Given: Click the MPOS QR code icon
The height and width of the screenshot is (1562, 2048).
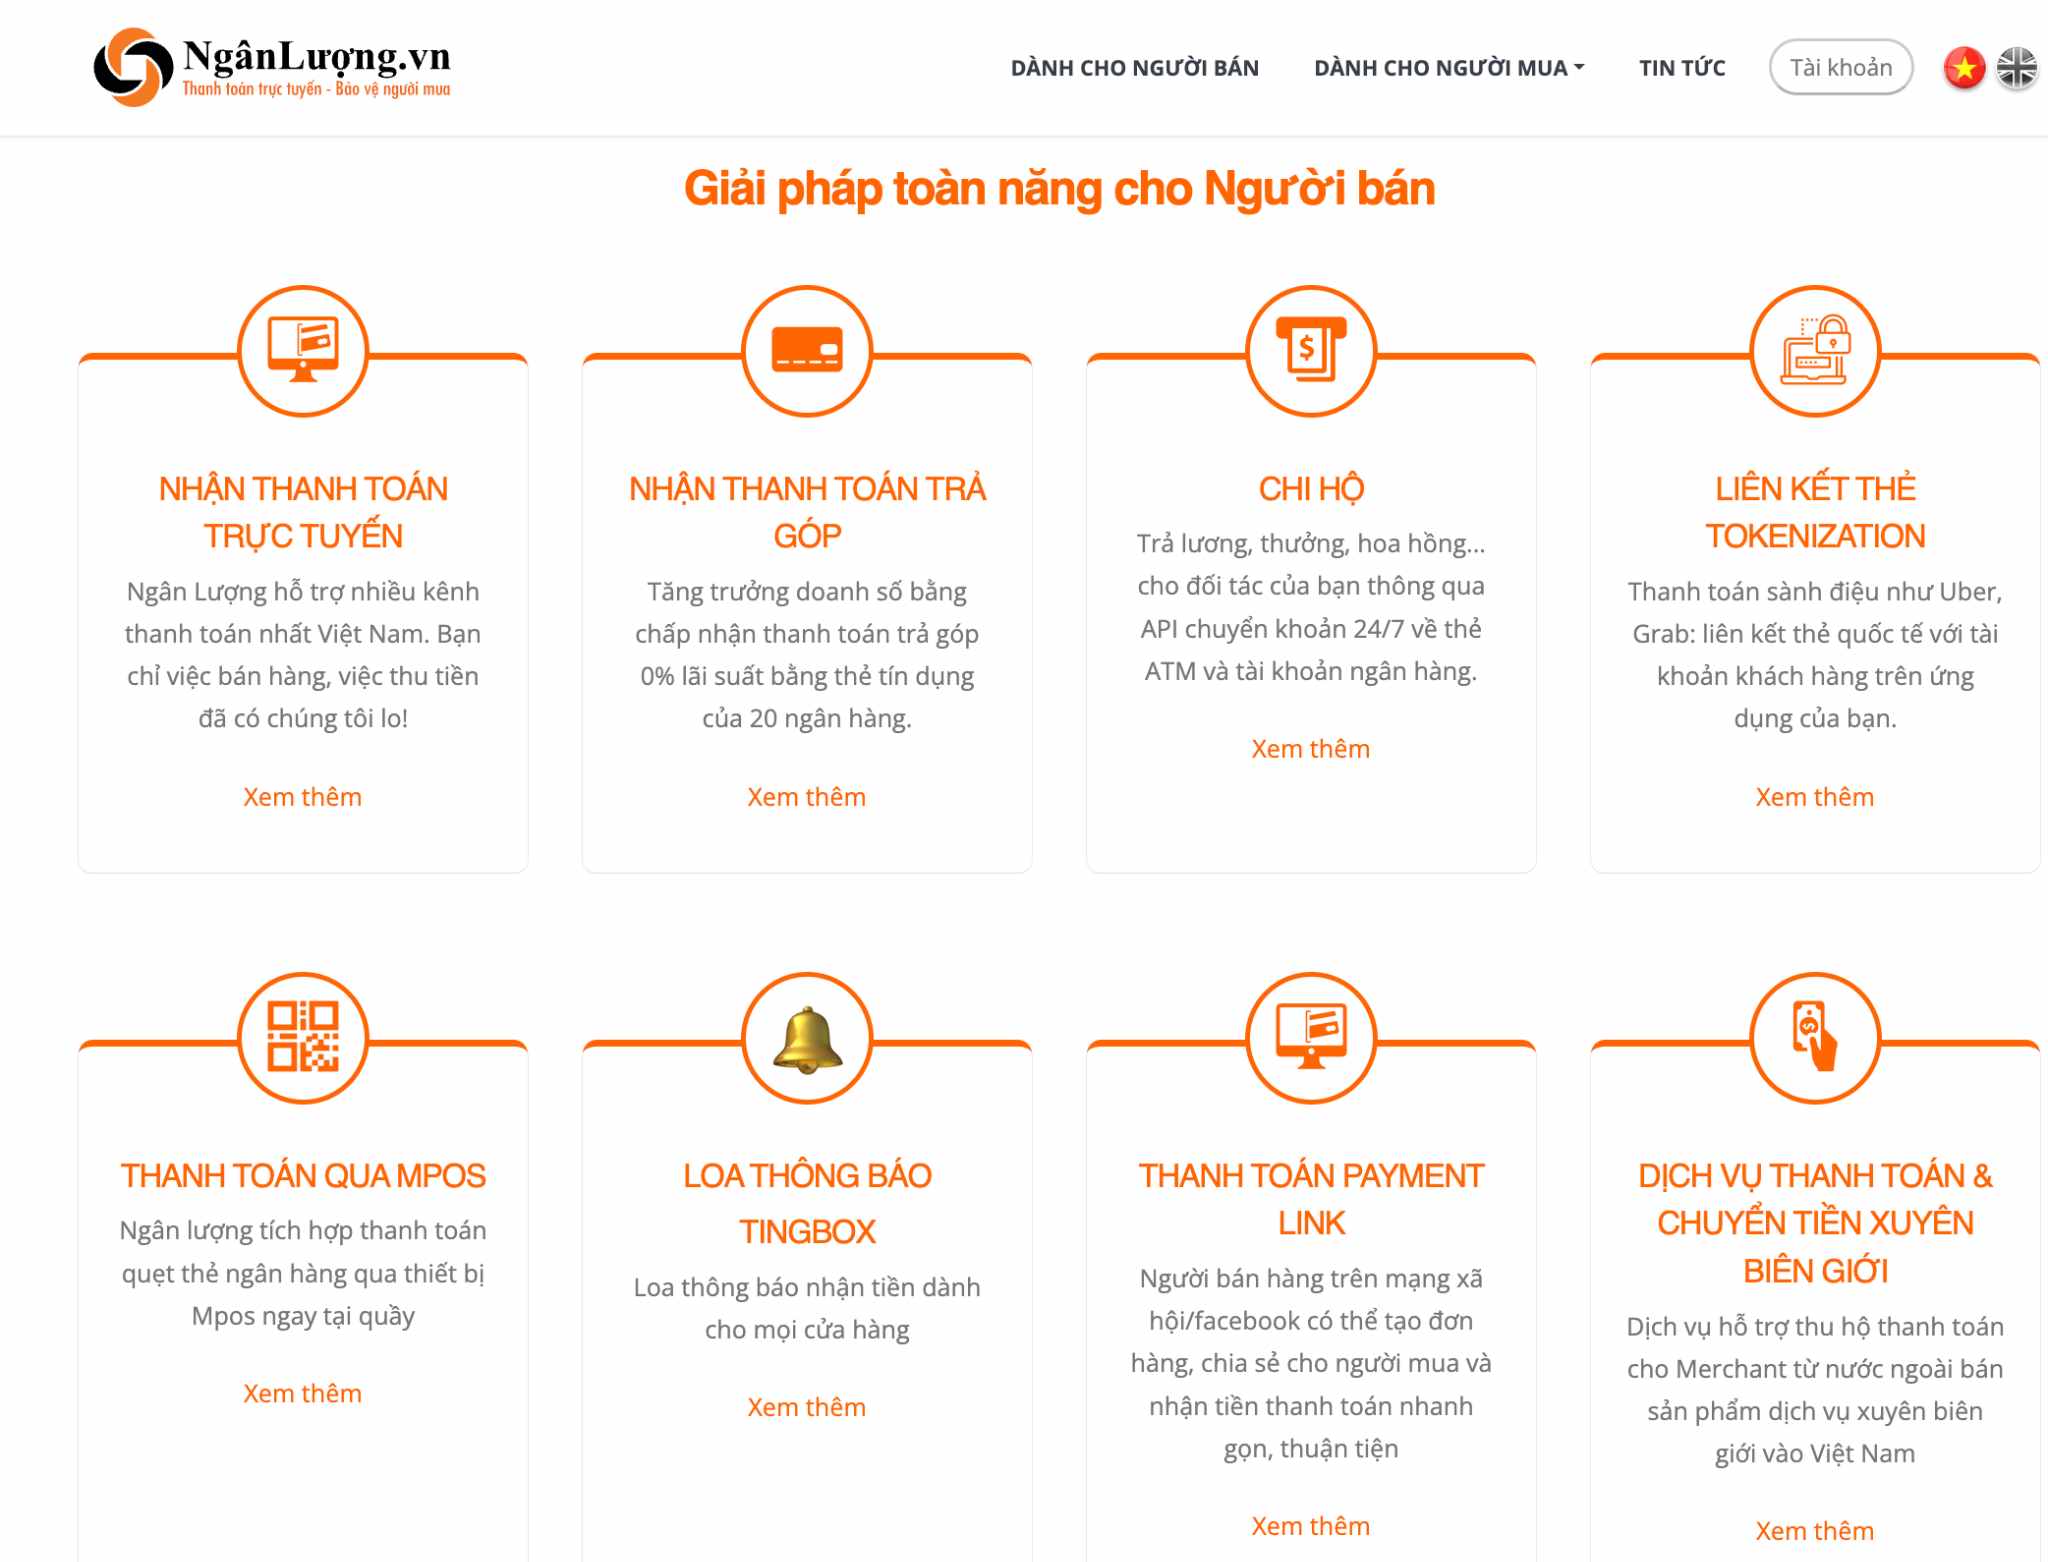Looking at the screenshot, I should 303,1037.
